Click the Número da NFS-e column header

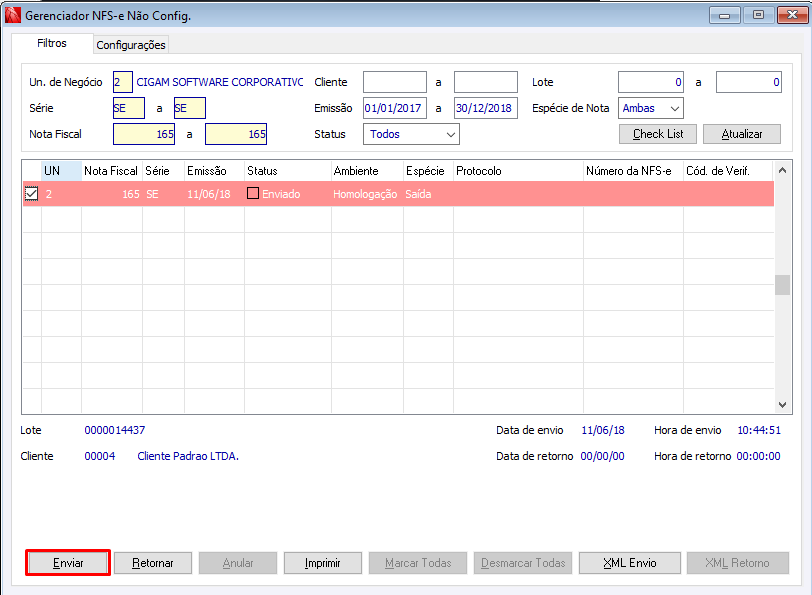point(633,171)
